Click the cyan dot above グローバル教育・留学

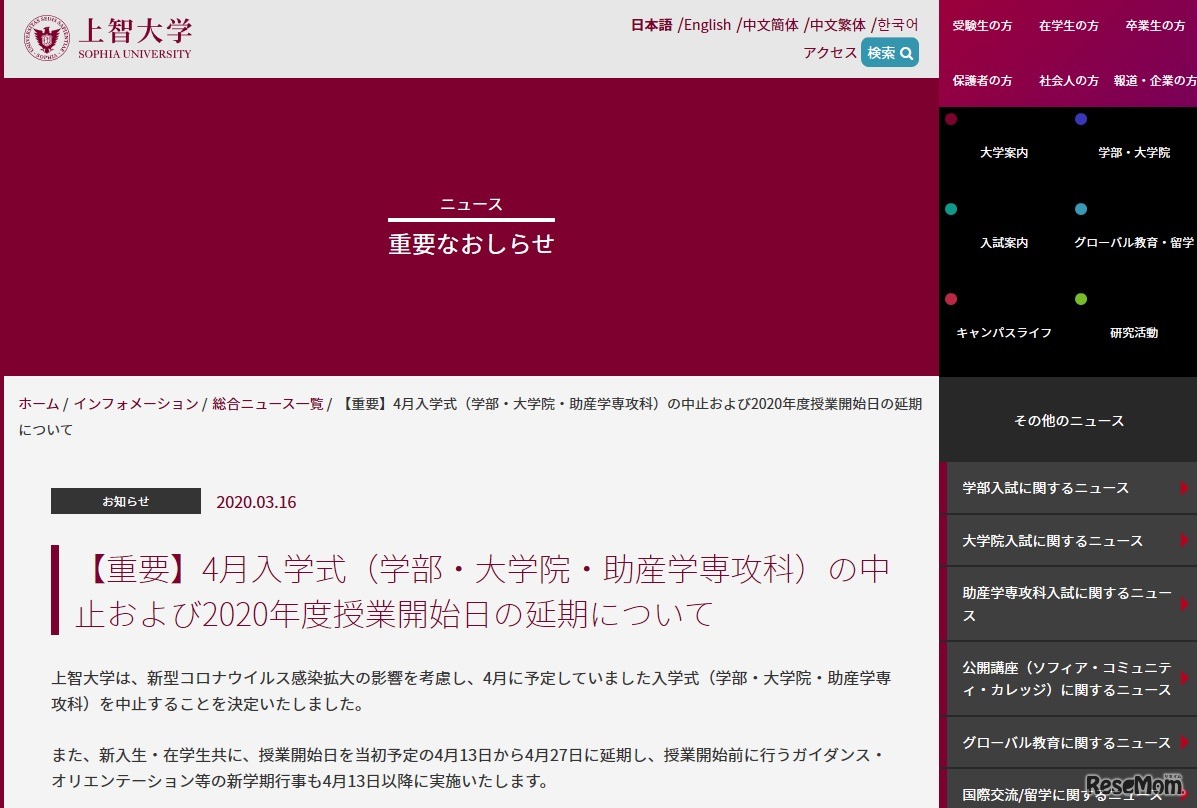1081,209
